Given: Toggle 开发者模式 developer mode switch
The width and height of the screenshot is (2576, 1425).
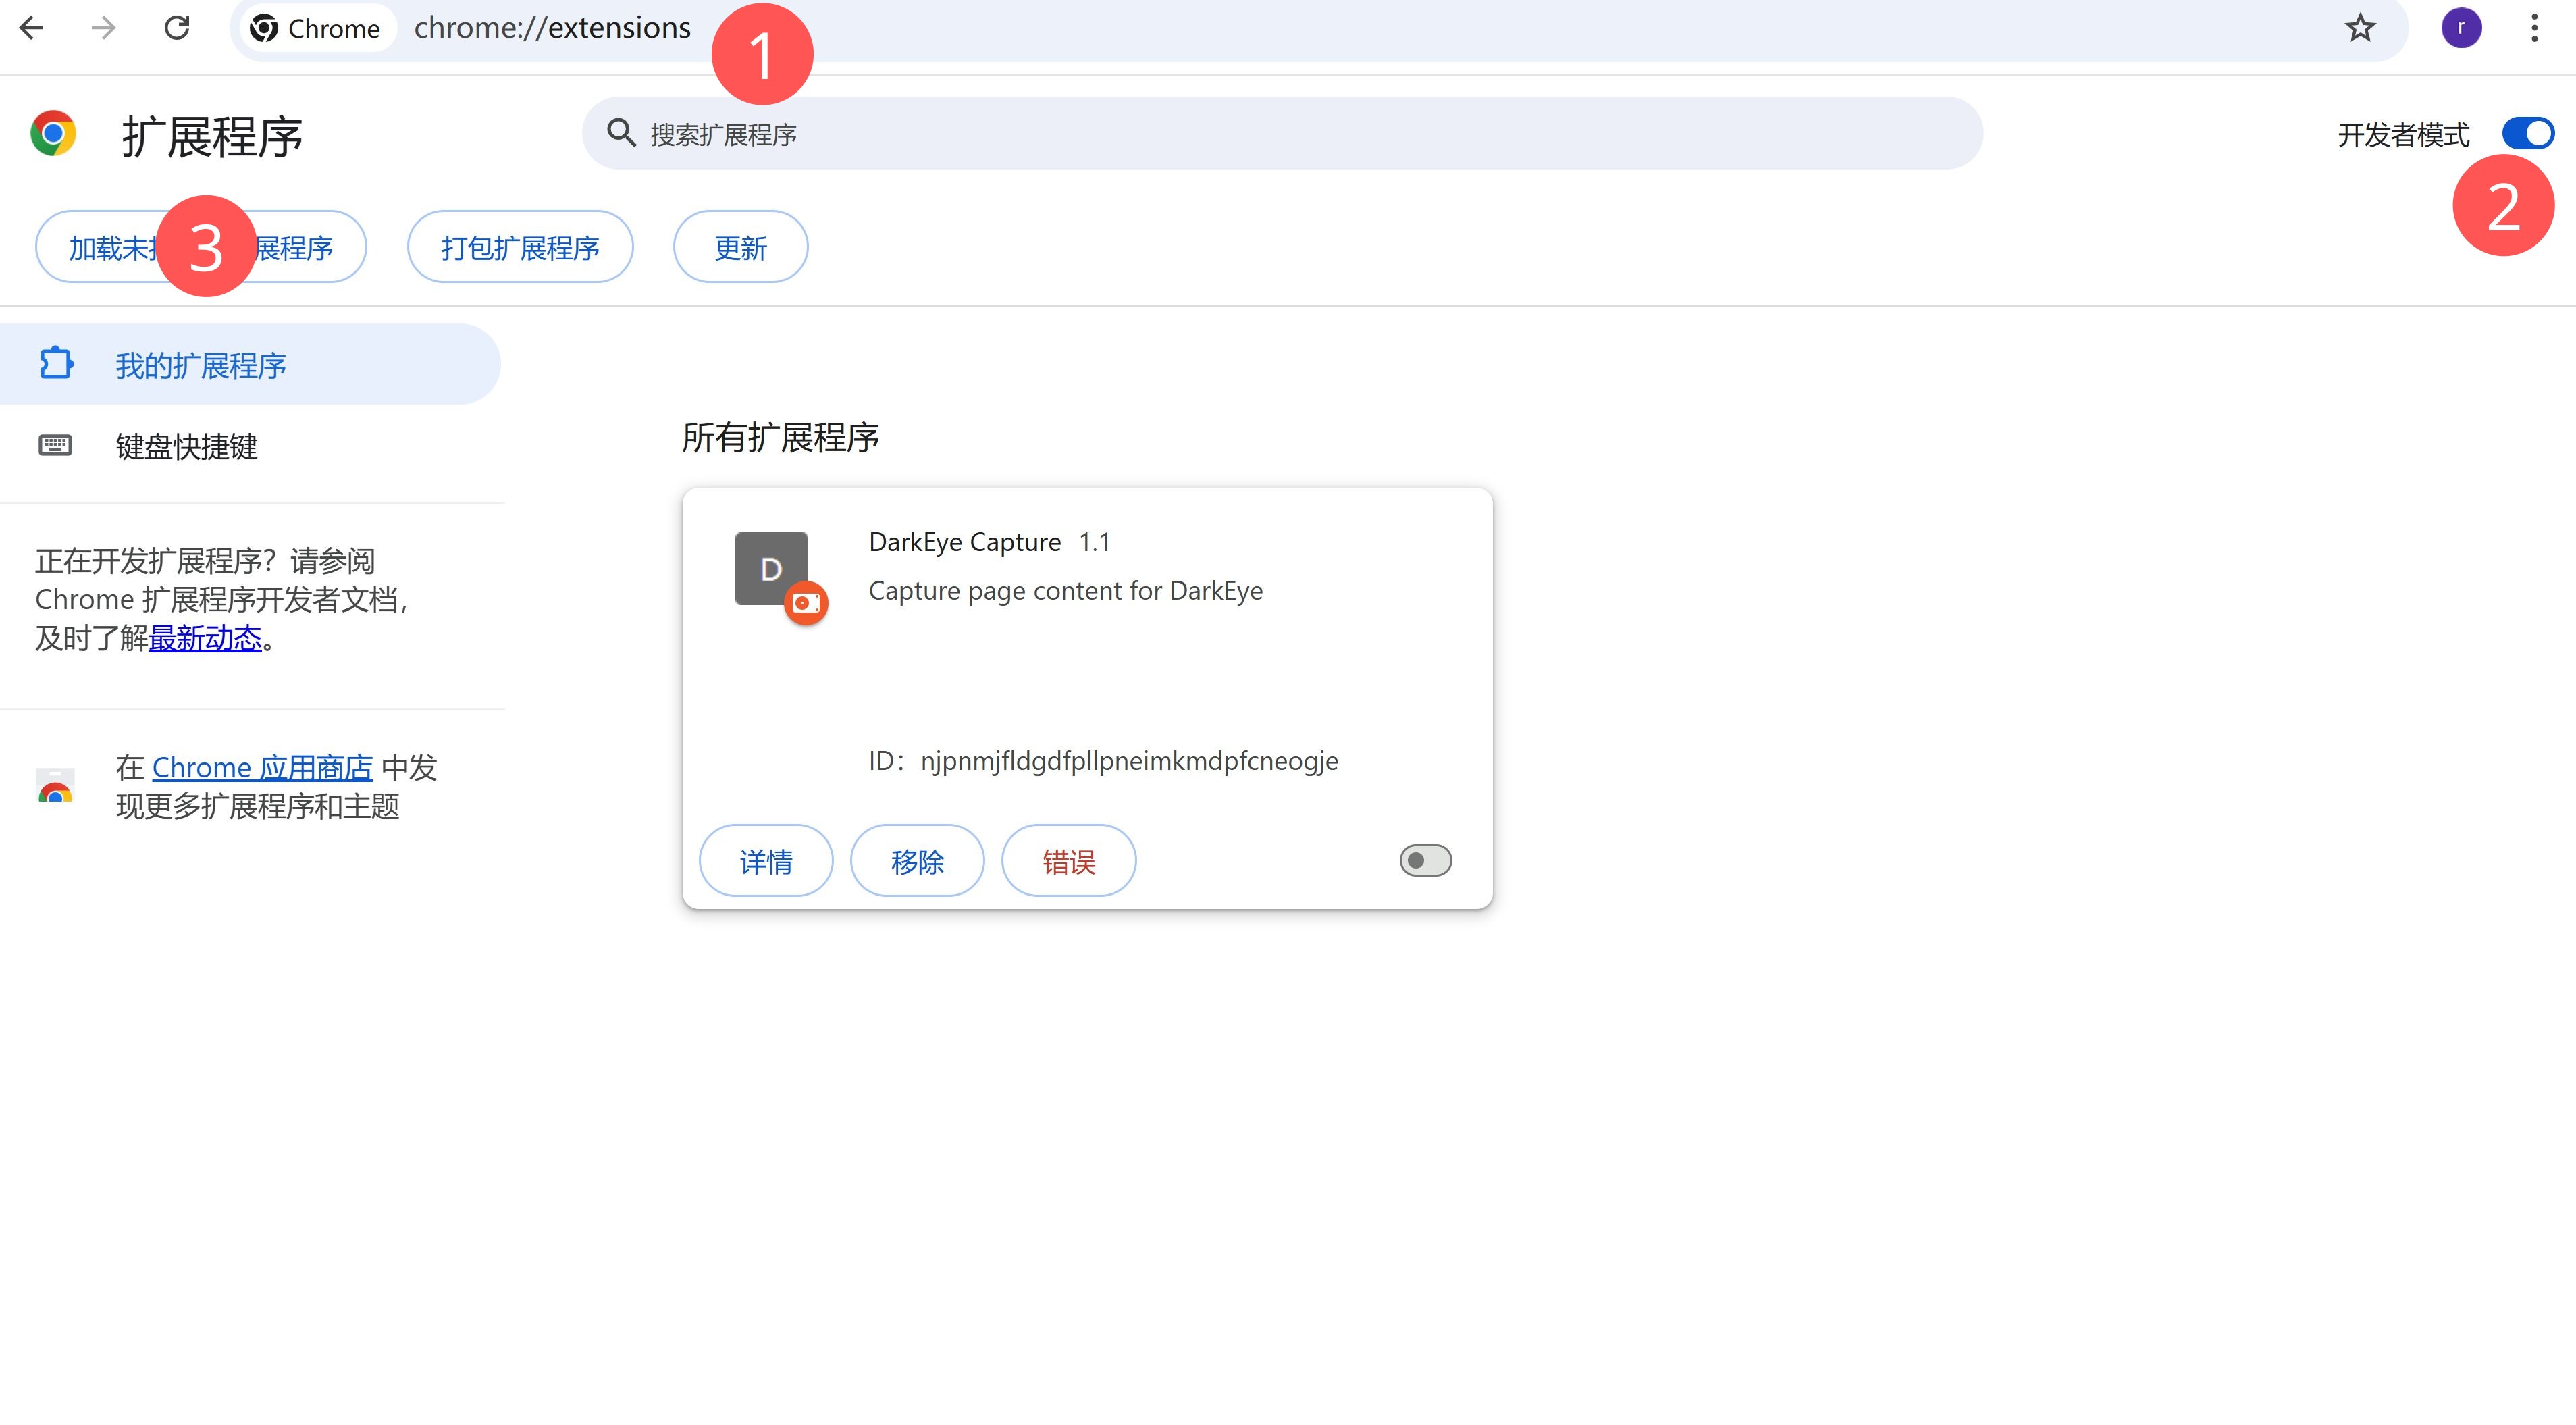Looking at the screenshot, I should pyautogui.click(x=2527, y=133).
